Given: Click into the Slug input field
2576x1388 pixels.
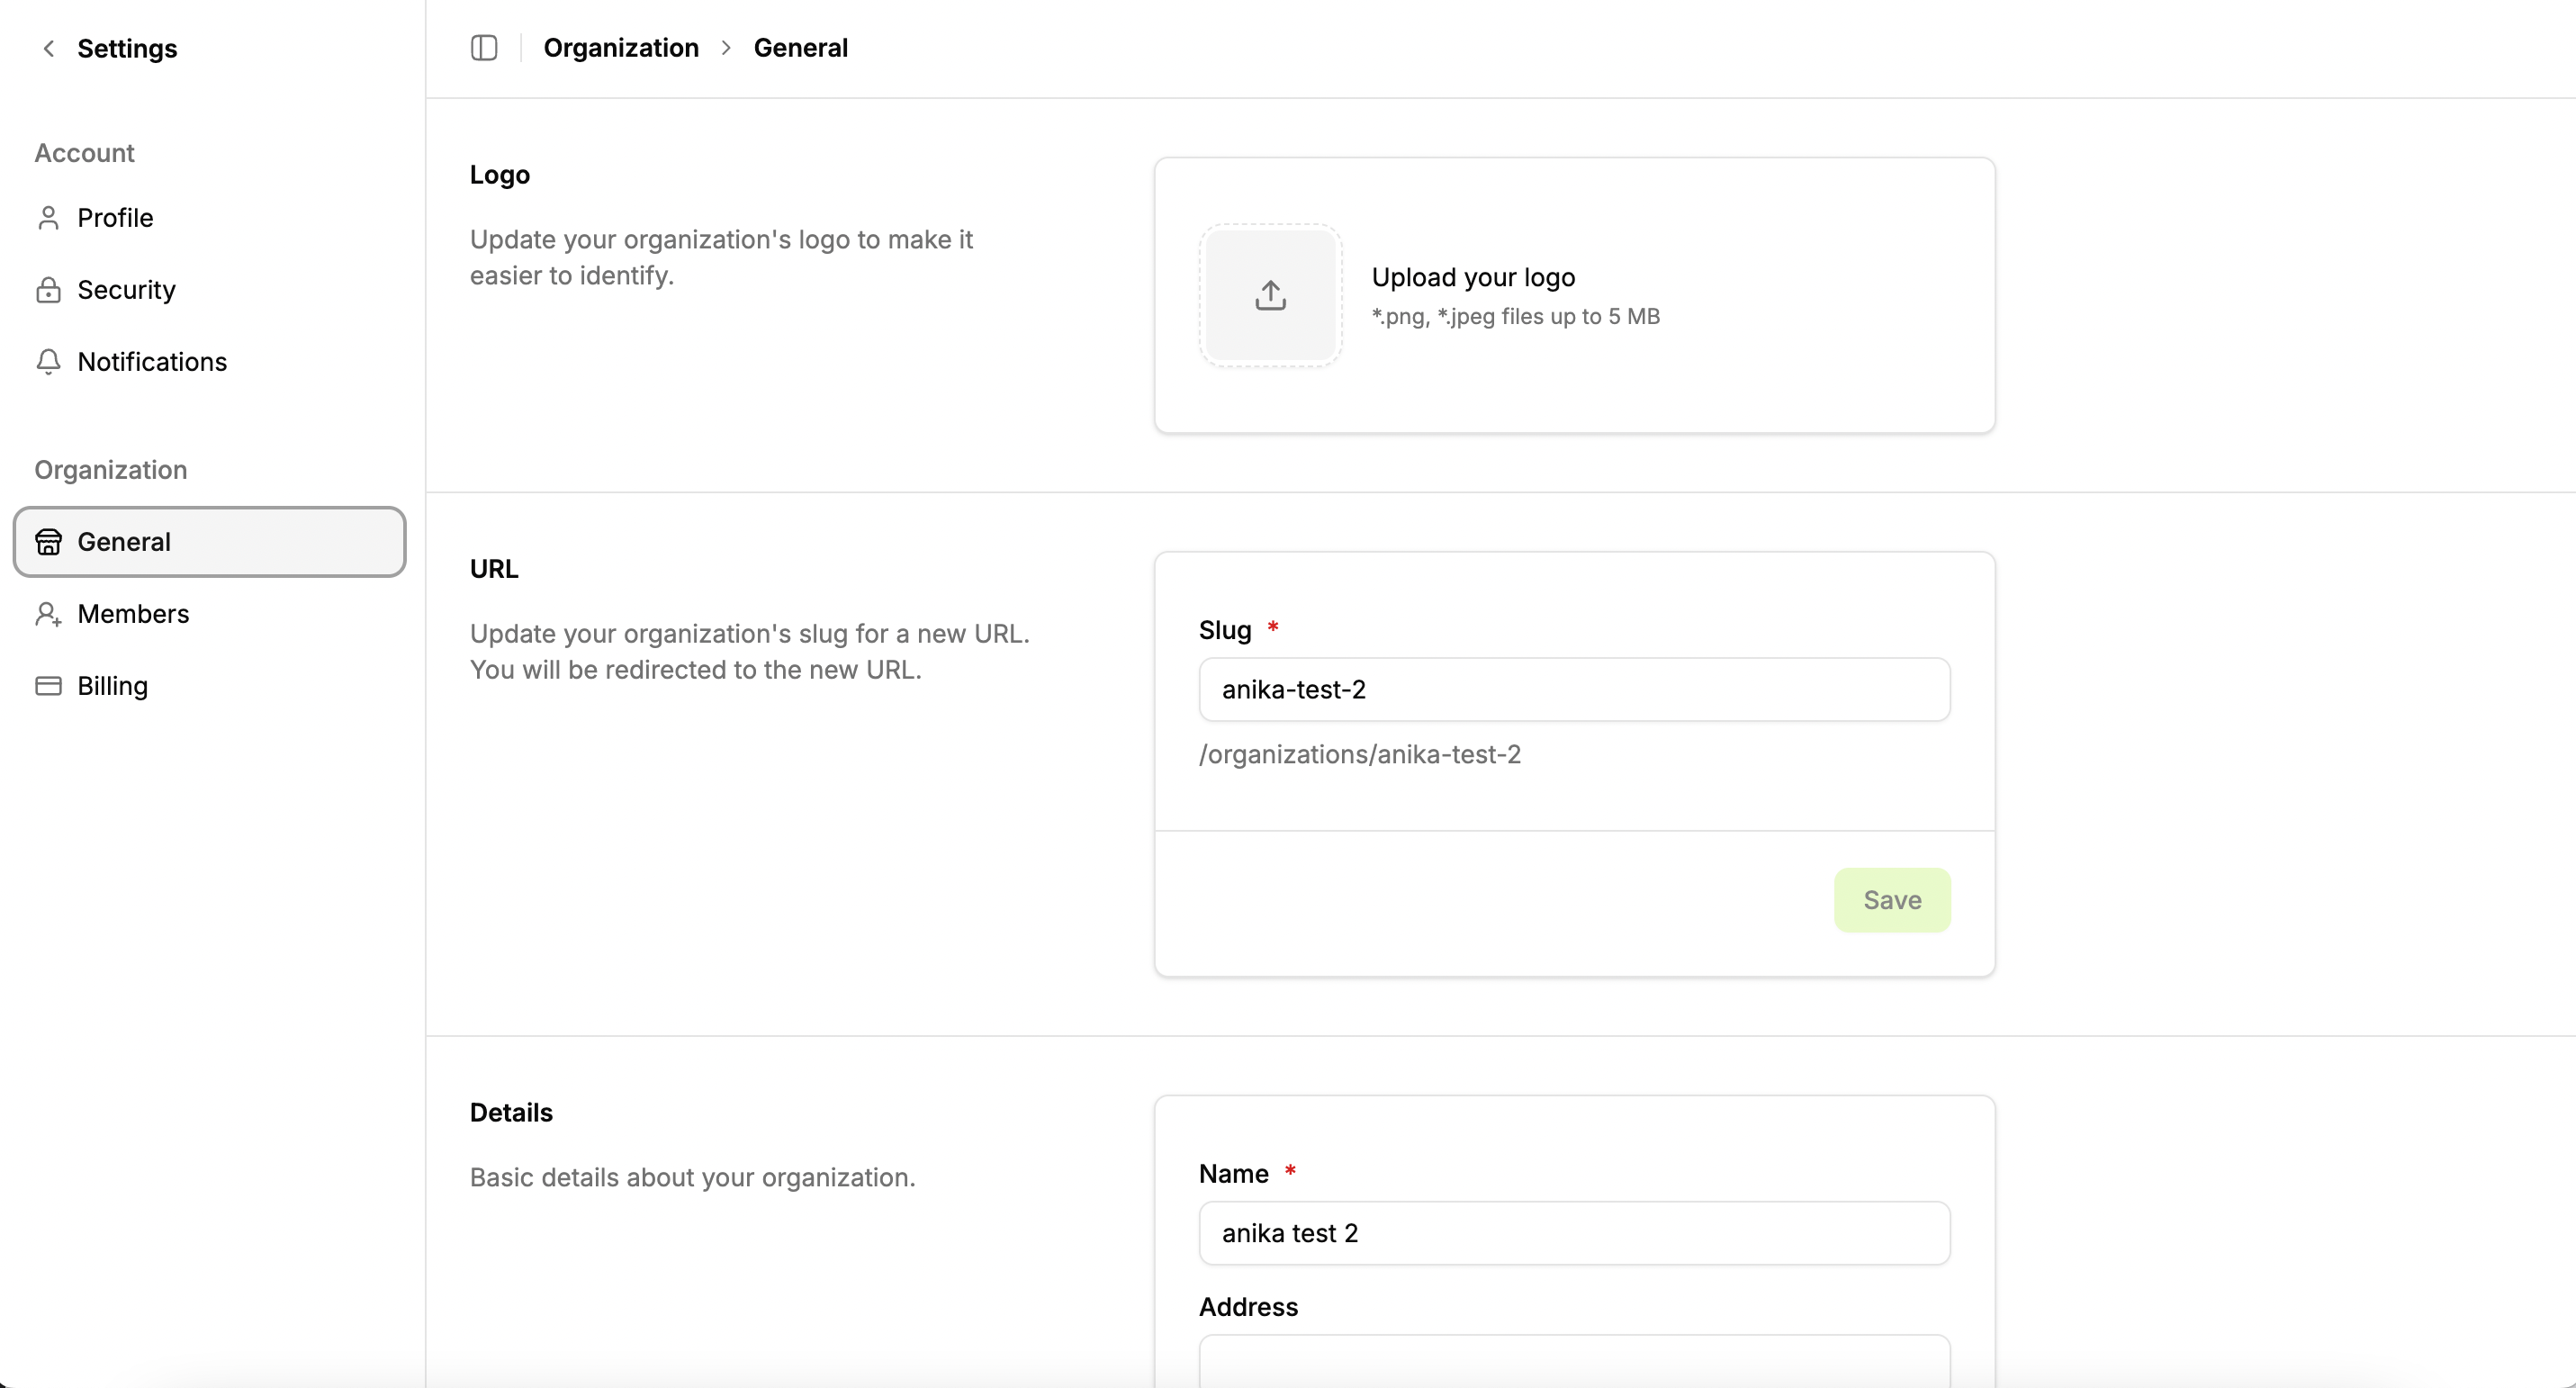Looking at the screenshot, I should pyautogui.click(x=1574, y=689).
